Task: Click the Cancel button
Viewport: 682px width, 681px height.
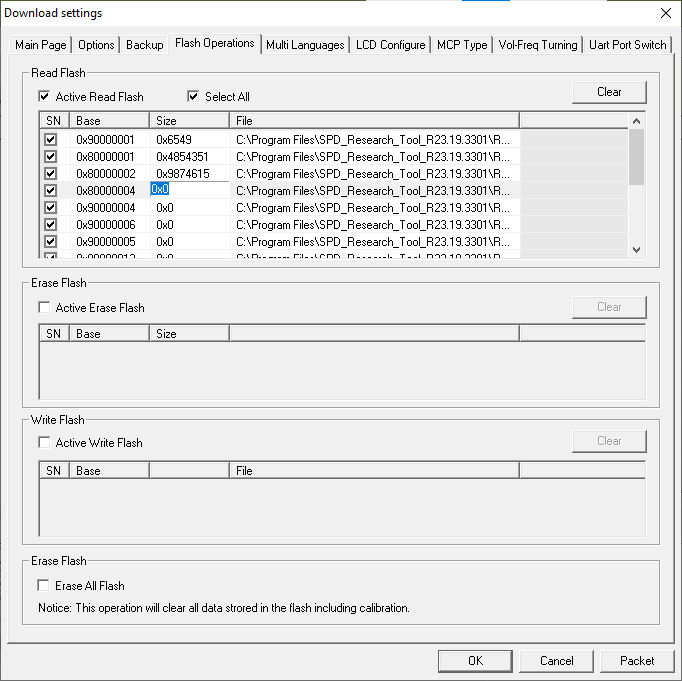Action: click(x=556, y=661)
